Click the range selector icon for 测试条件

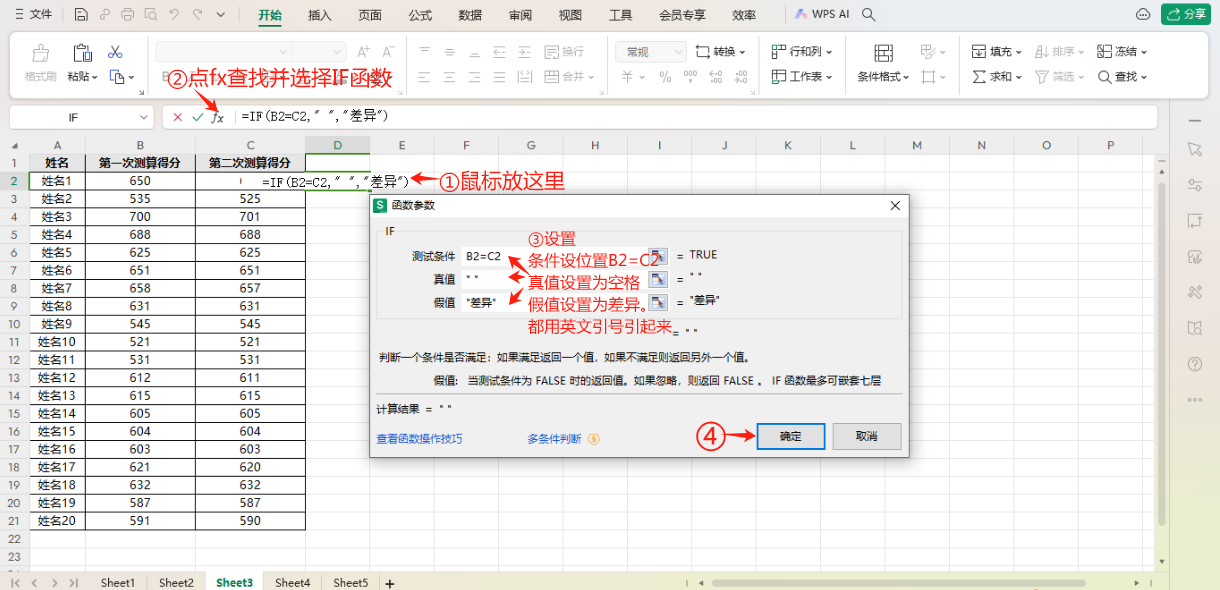coord(658,256)
